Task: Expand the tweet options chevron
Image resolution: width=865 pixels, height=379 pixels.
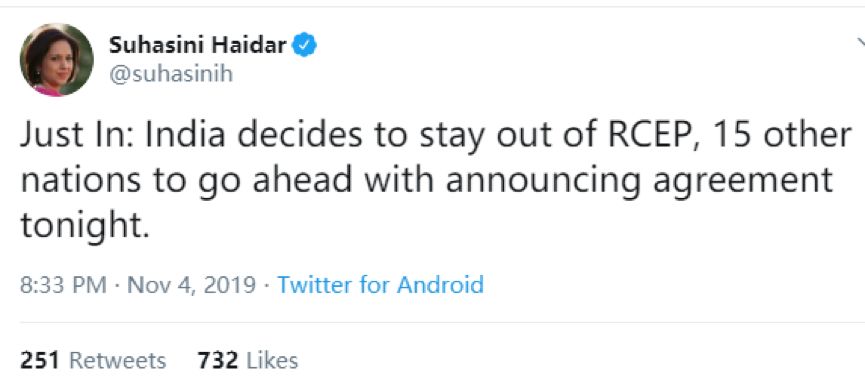Action: point(860,42)
